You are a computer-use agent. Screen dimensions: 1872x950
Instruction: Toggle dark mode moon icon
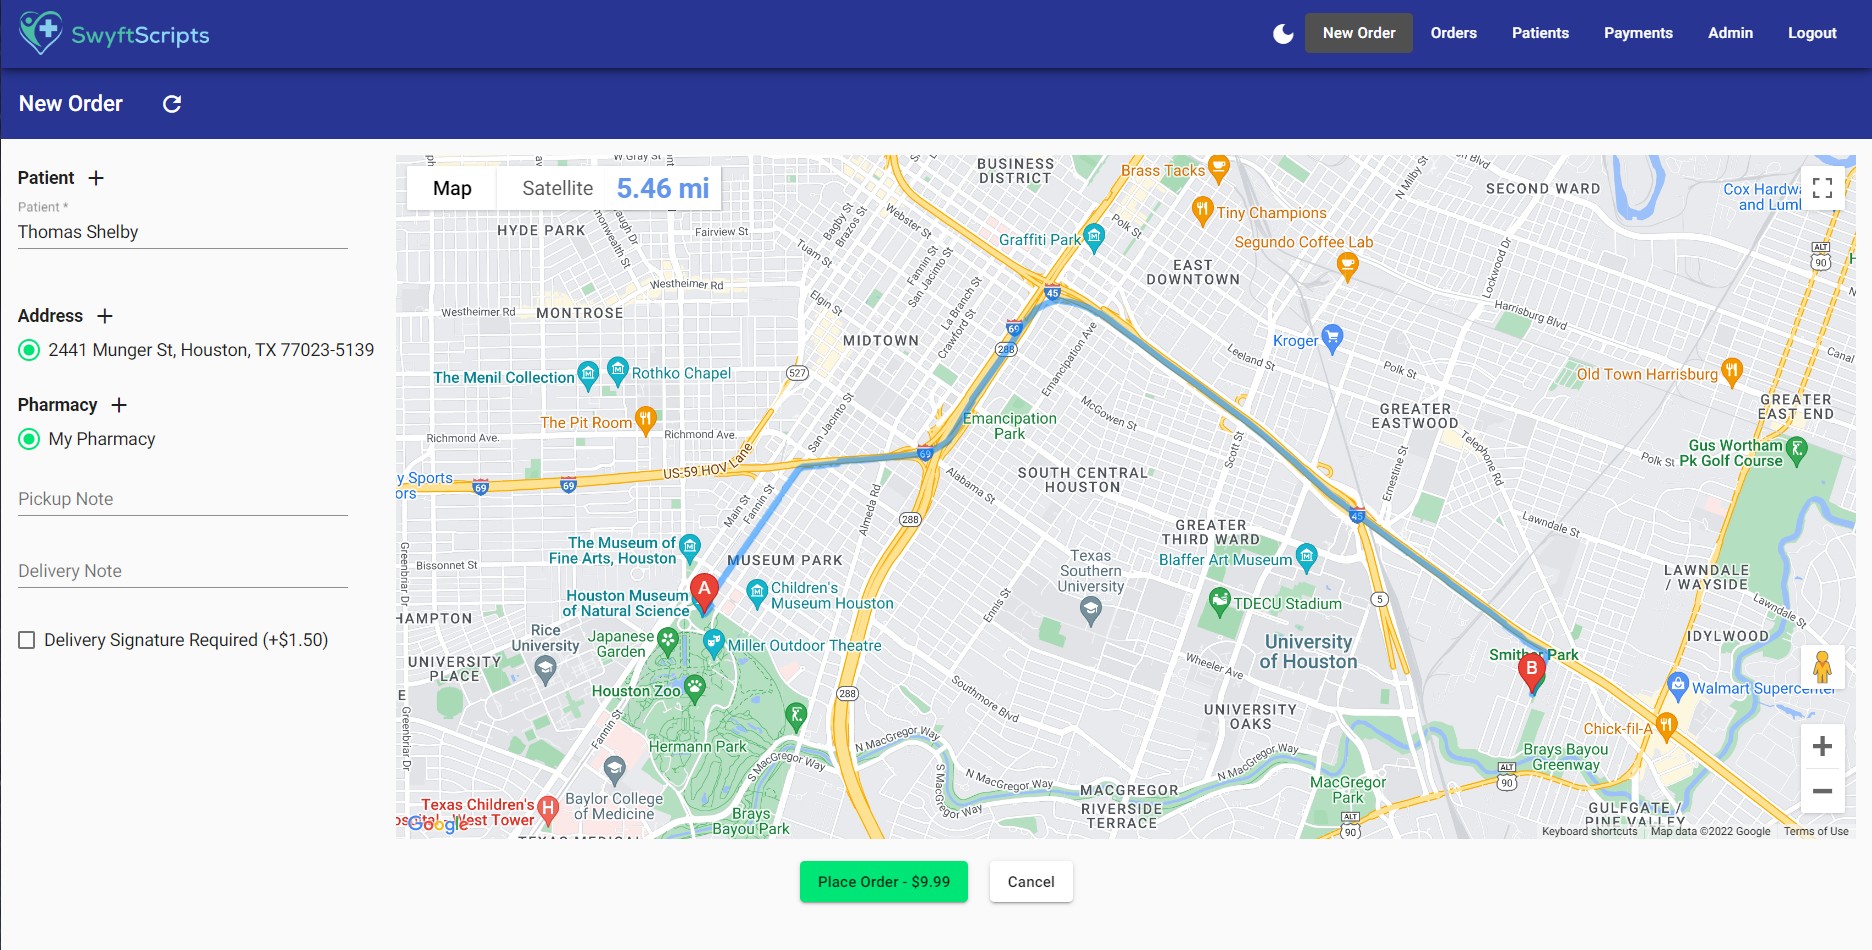point(1283,34)
